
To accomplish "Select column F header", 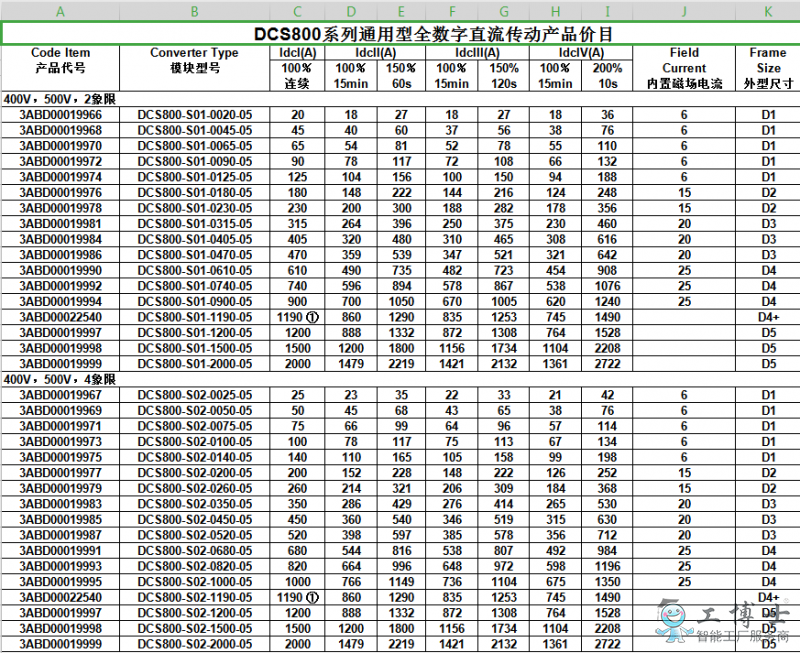I will 452,11.
